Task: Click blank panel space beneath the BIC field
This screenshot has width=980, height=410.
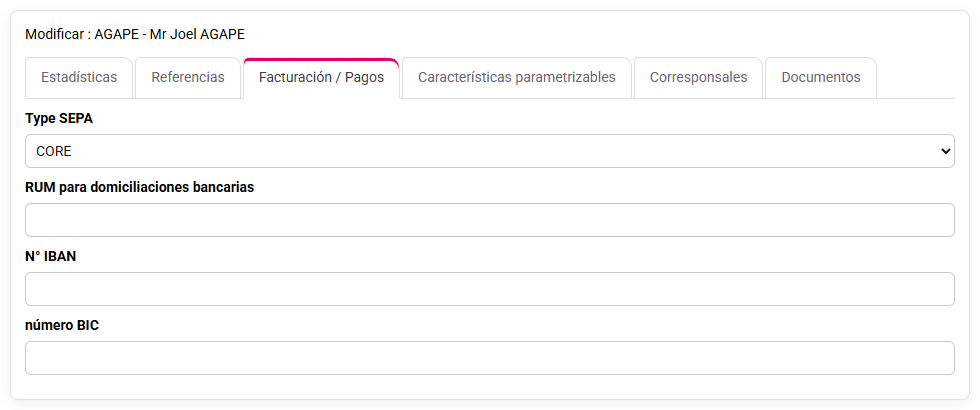Action: point(489,386)
